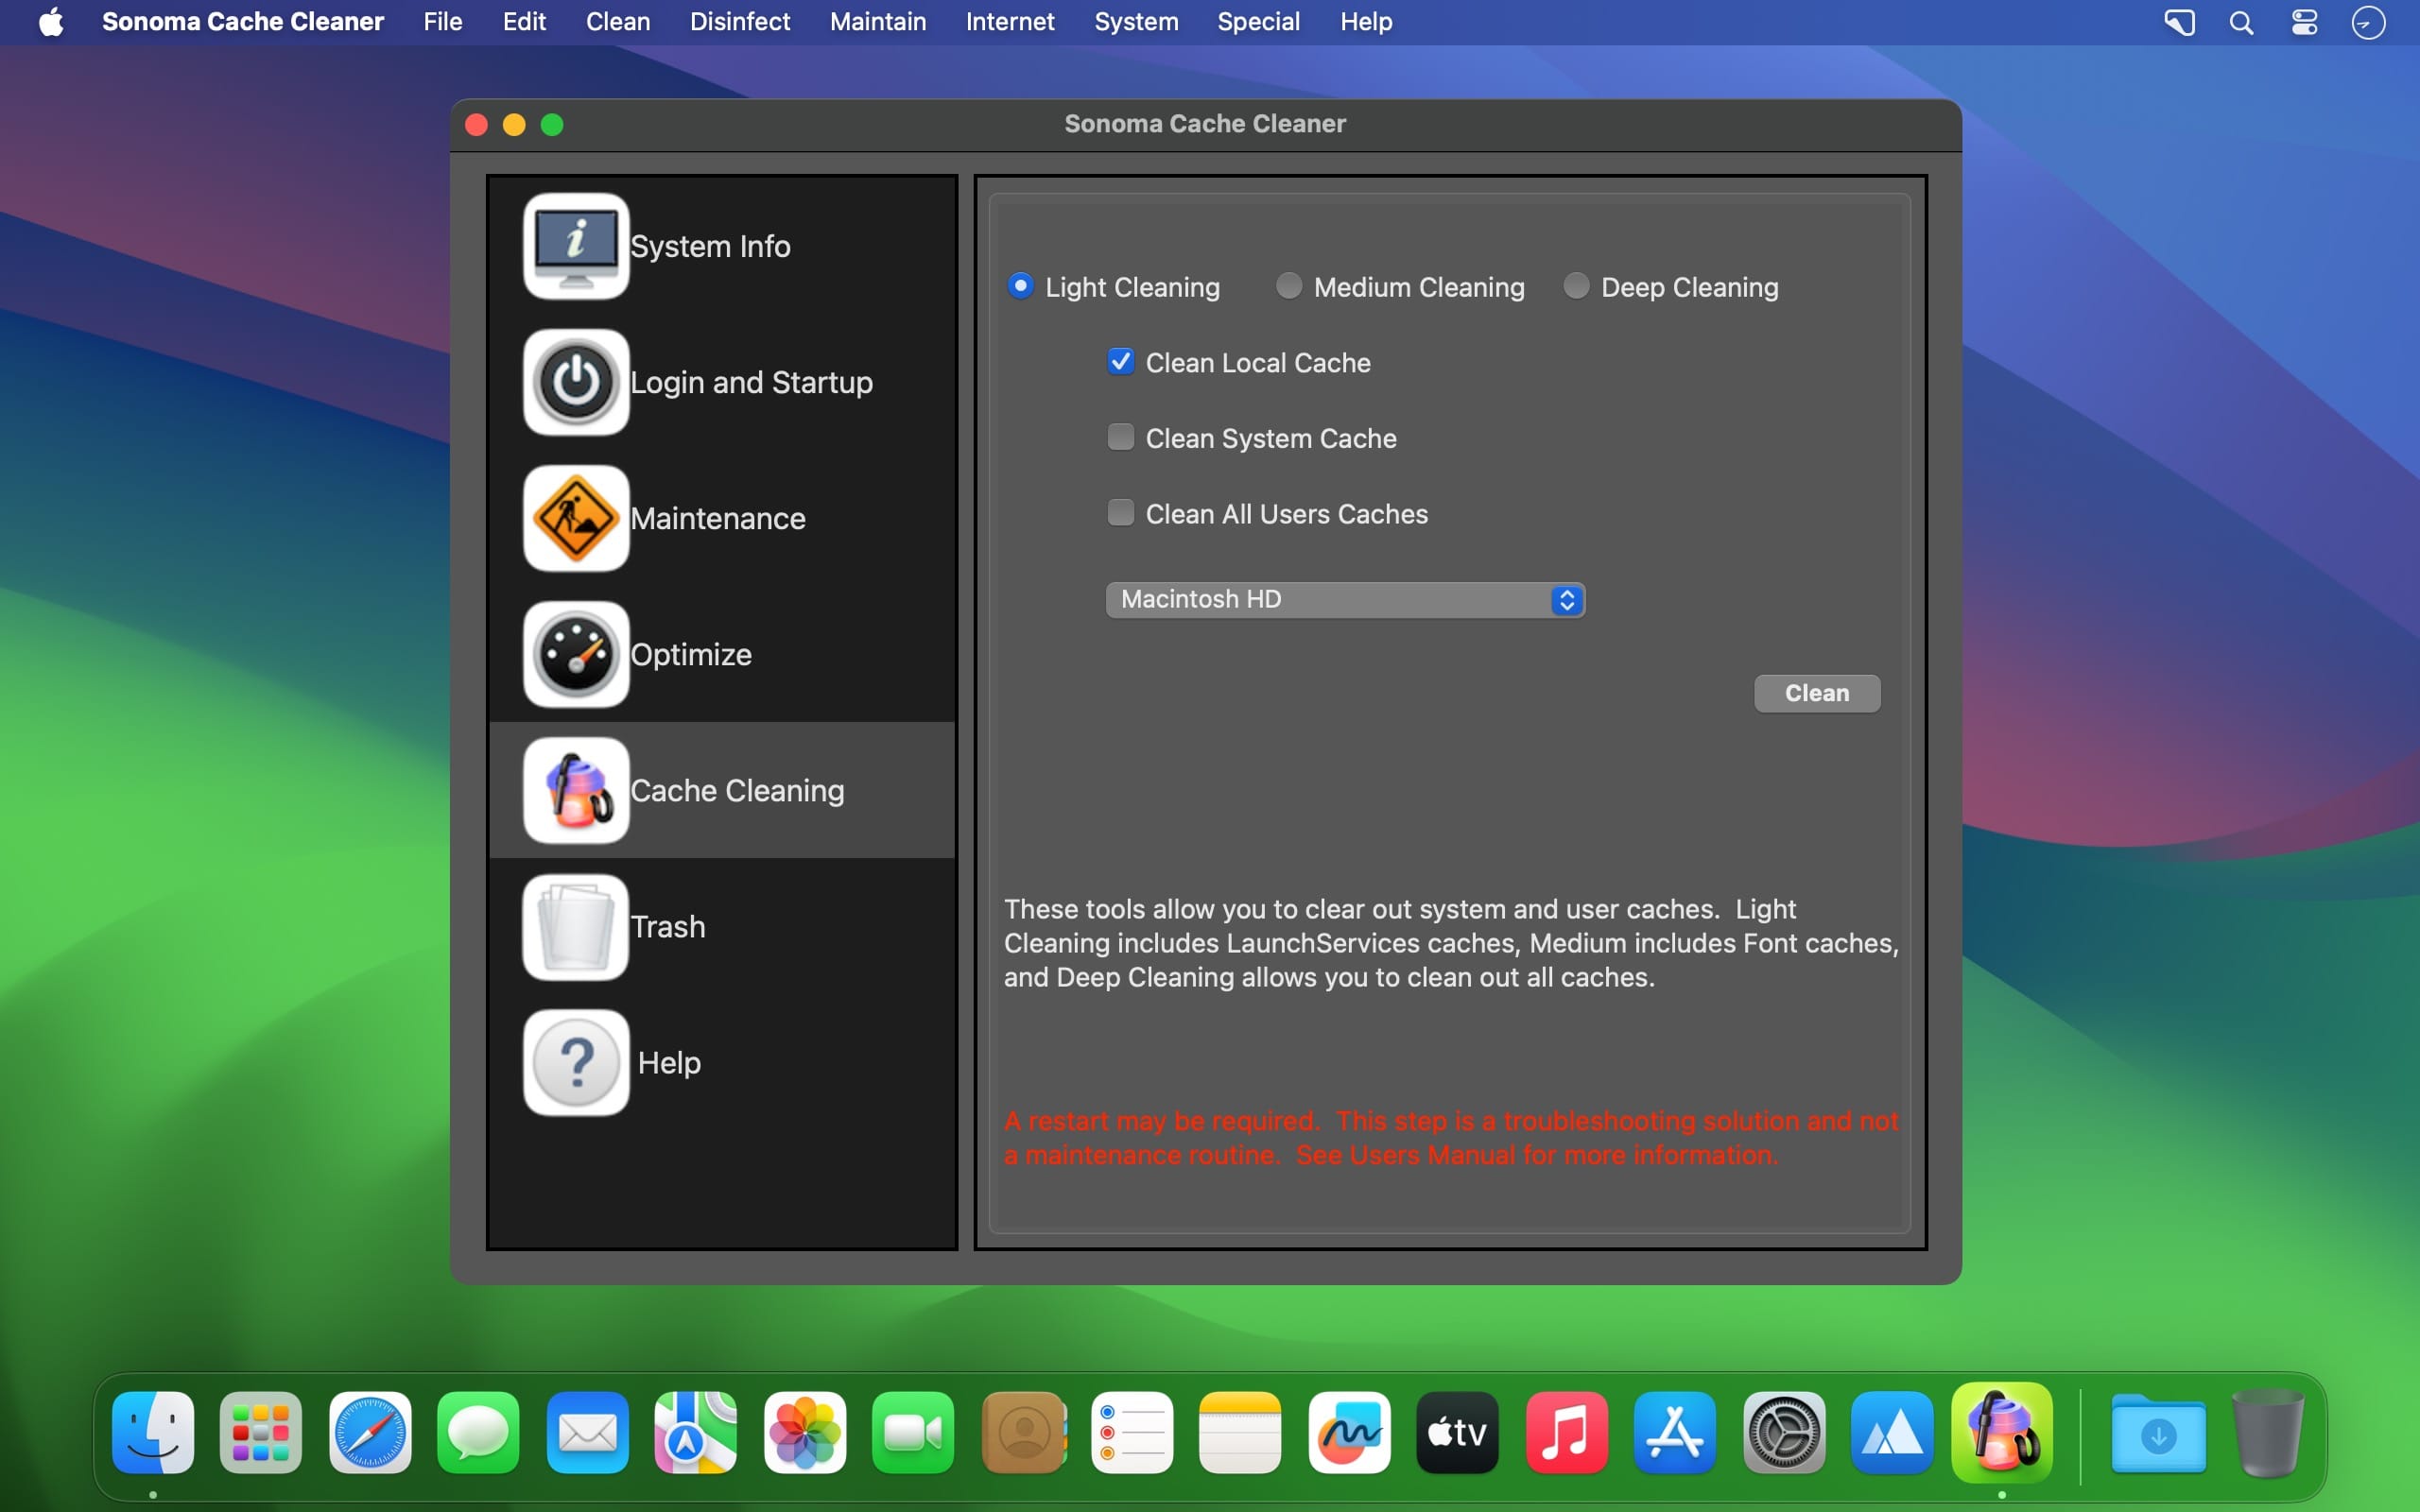Open Photos from the Dock
The image size is (2420, 1512).
point(805,1432)
